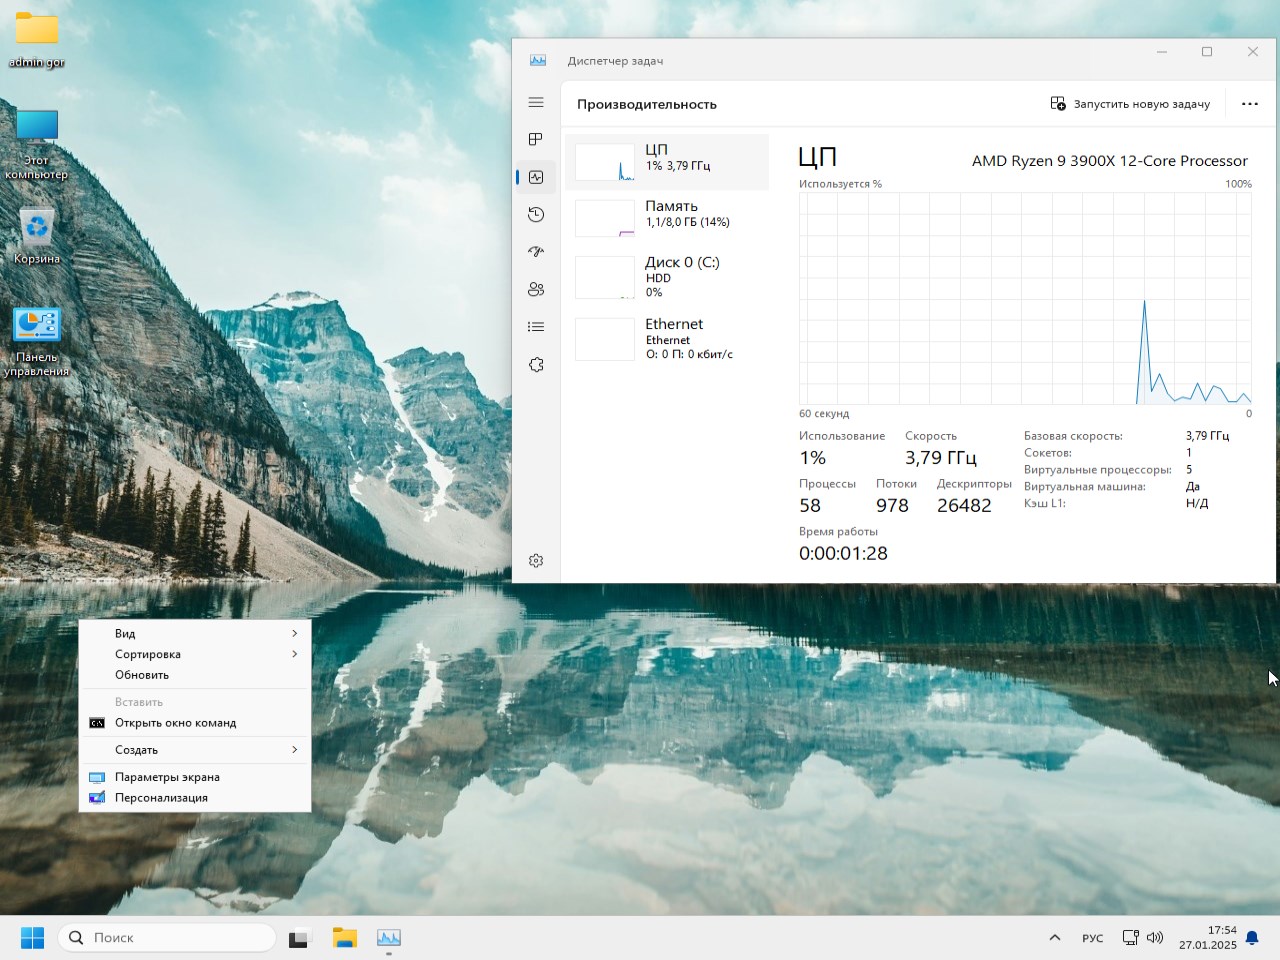
Task: Select the 'Корзина' recycle bin icon
Action: (x=37, y=236)
